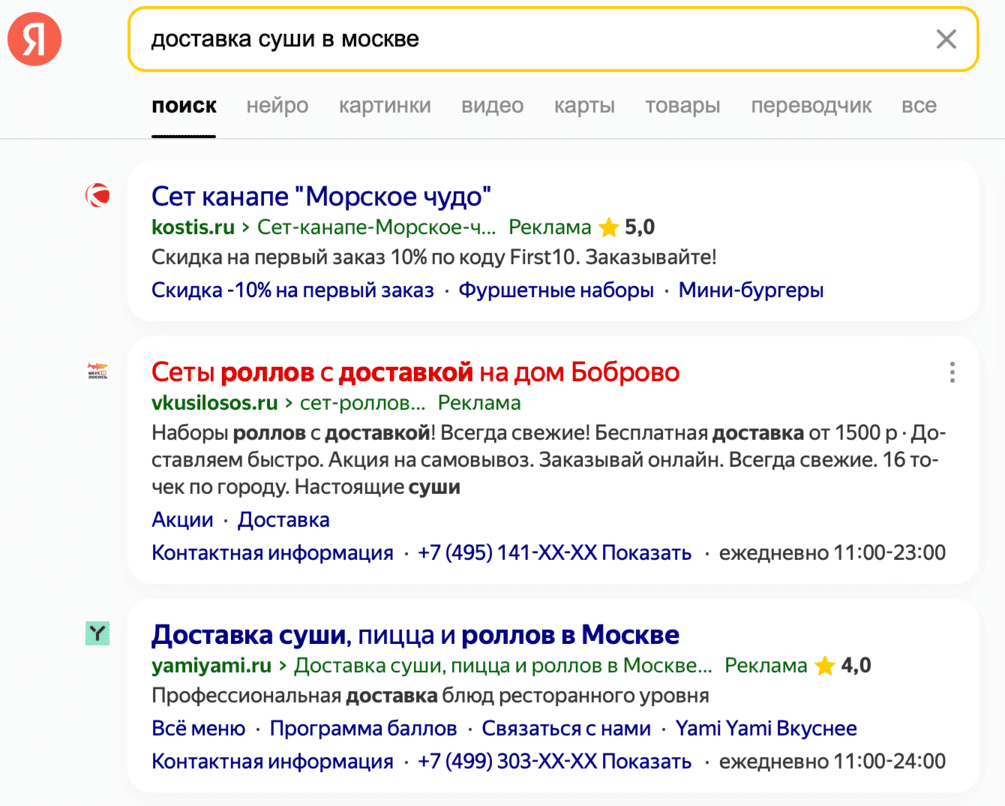Click the Реклама label on kostis.ru ad

pyautogui.click(x=550, y=227)
